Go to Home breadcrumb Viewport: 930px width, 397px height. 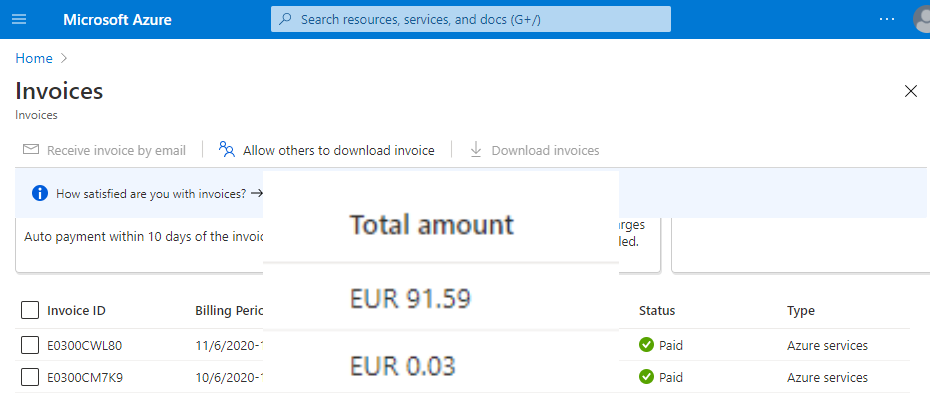click(34, 58)
